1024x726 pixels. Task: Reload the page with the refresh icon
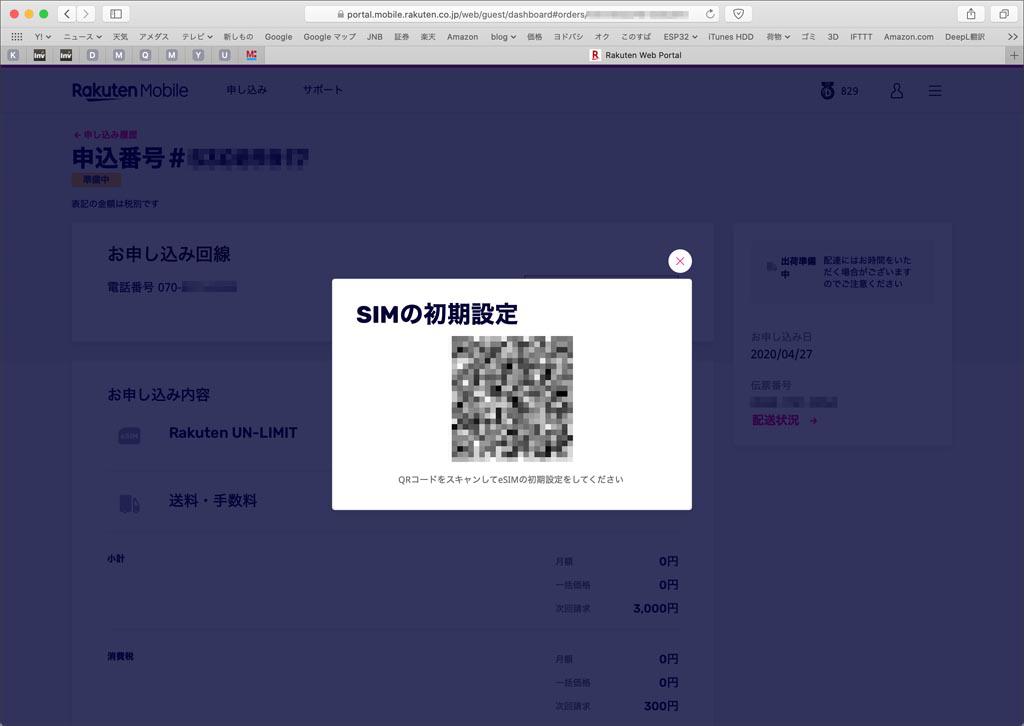[x=710, y=14]
